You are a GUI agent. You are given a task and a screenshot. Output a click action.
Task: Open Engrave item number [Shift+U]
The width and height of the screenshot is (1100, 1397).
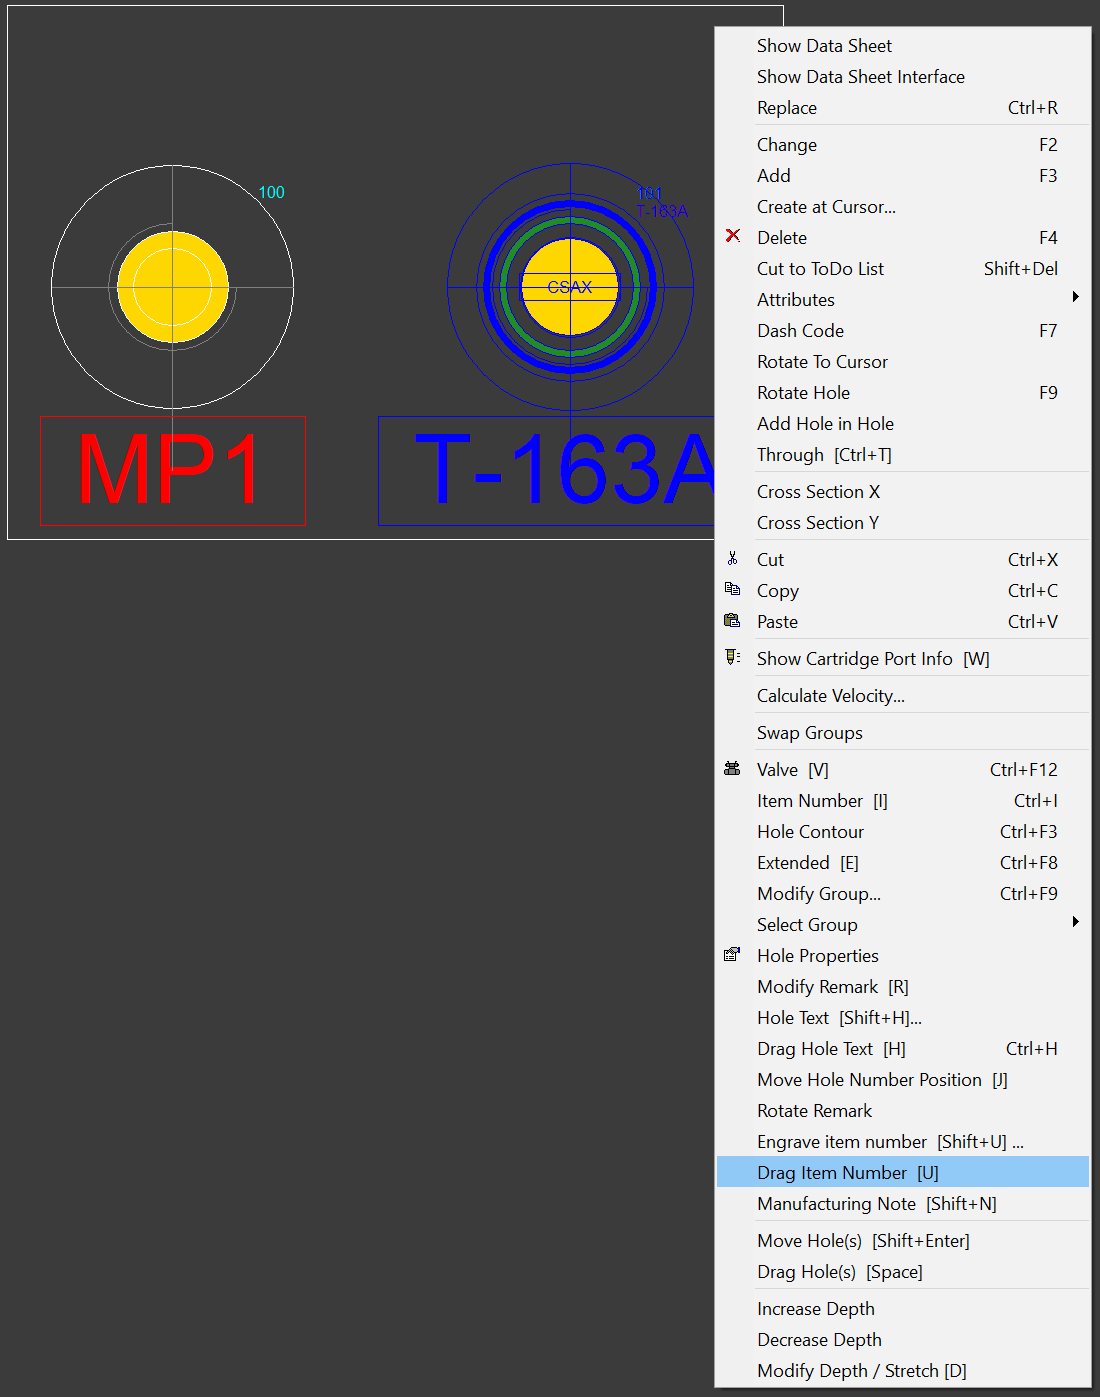903,1142
